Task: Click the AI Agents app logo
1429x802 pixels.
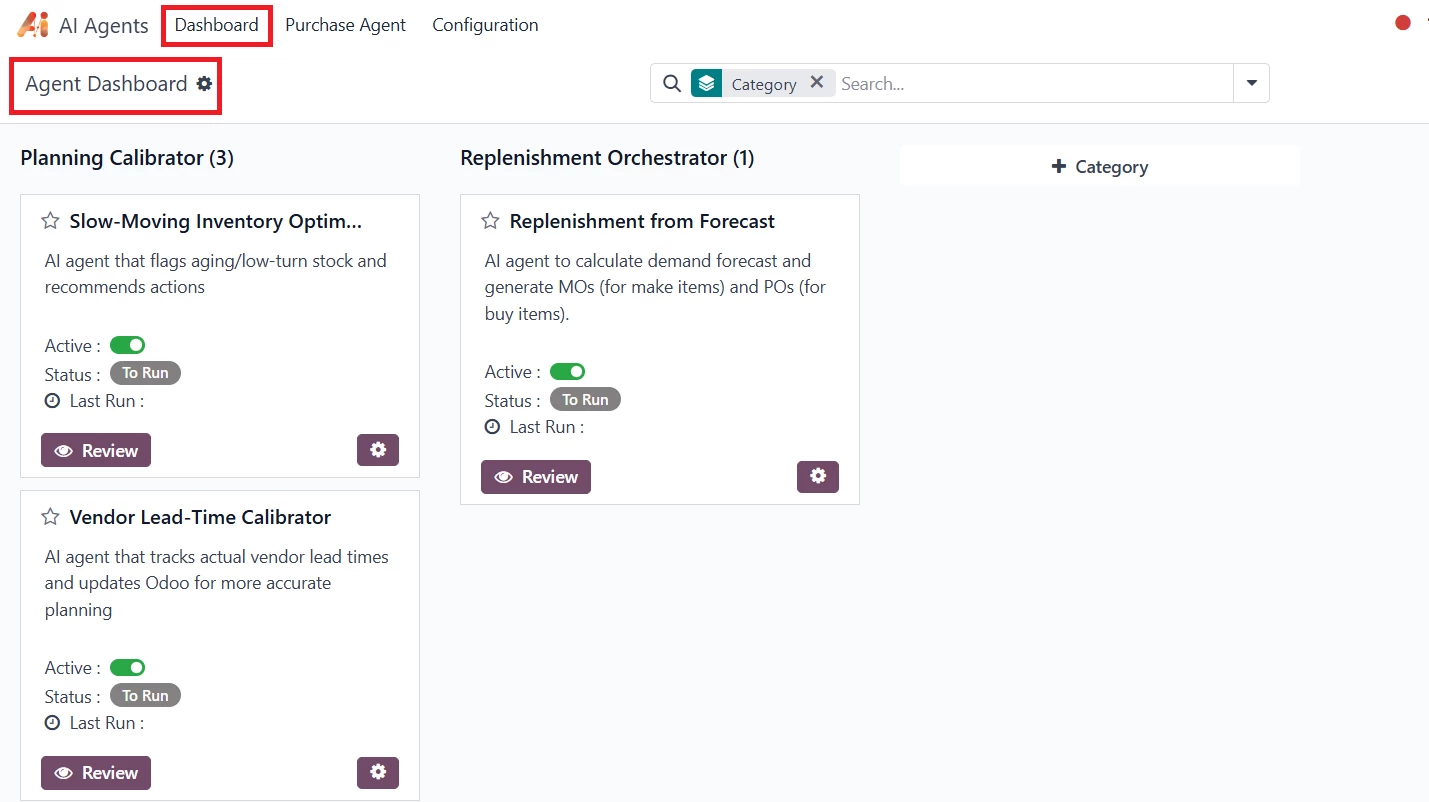Action: pos(33,25)
